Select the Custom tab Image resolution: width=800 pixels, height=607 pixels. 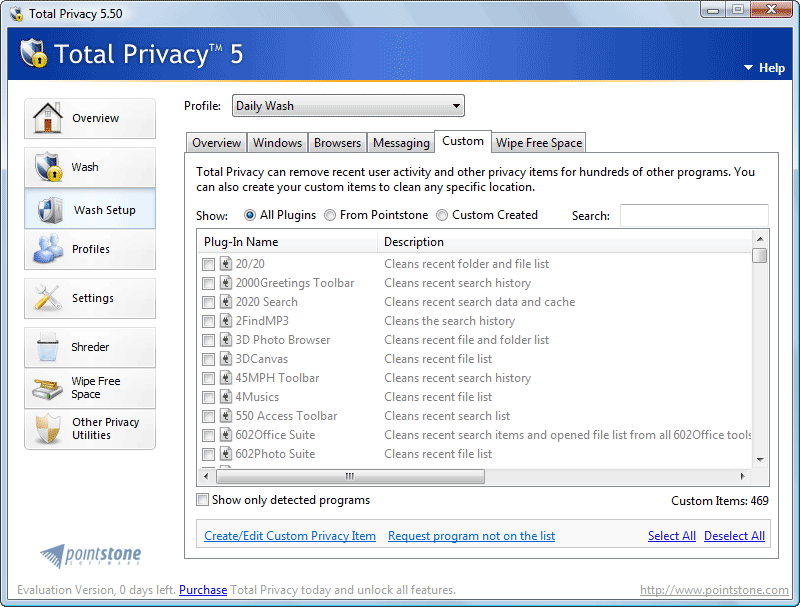coord(463,141)
